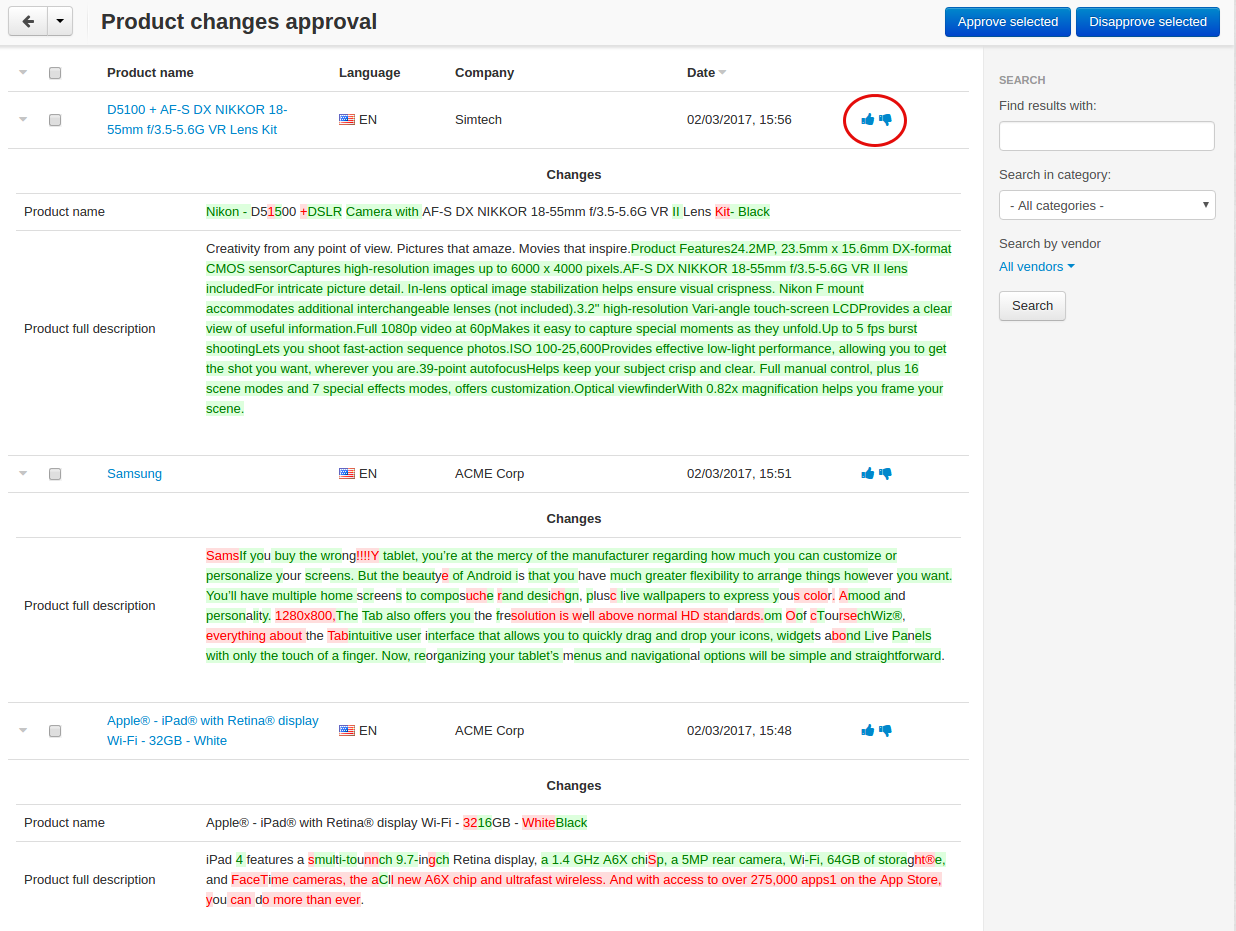Click the 02/03/2017, 15:56 date cell
The width and height of the screenshot is (1236, 931).
coord(739,120)
